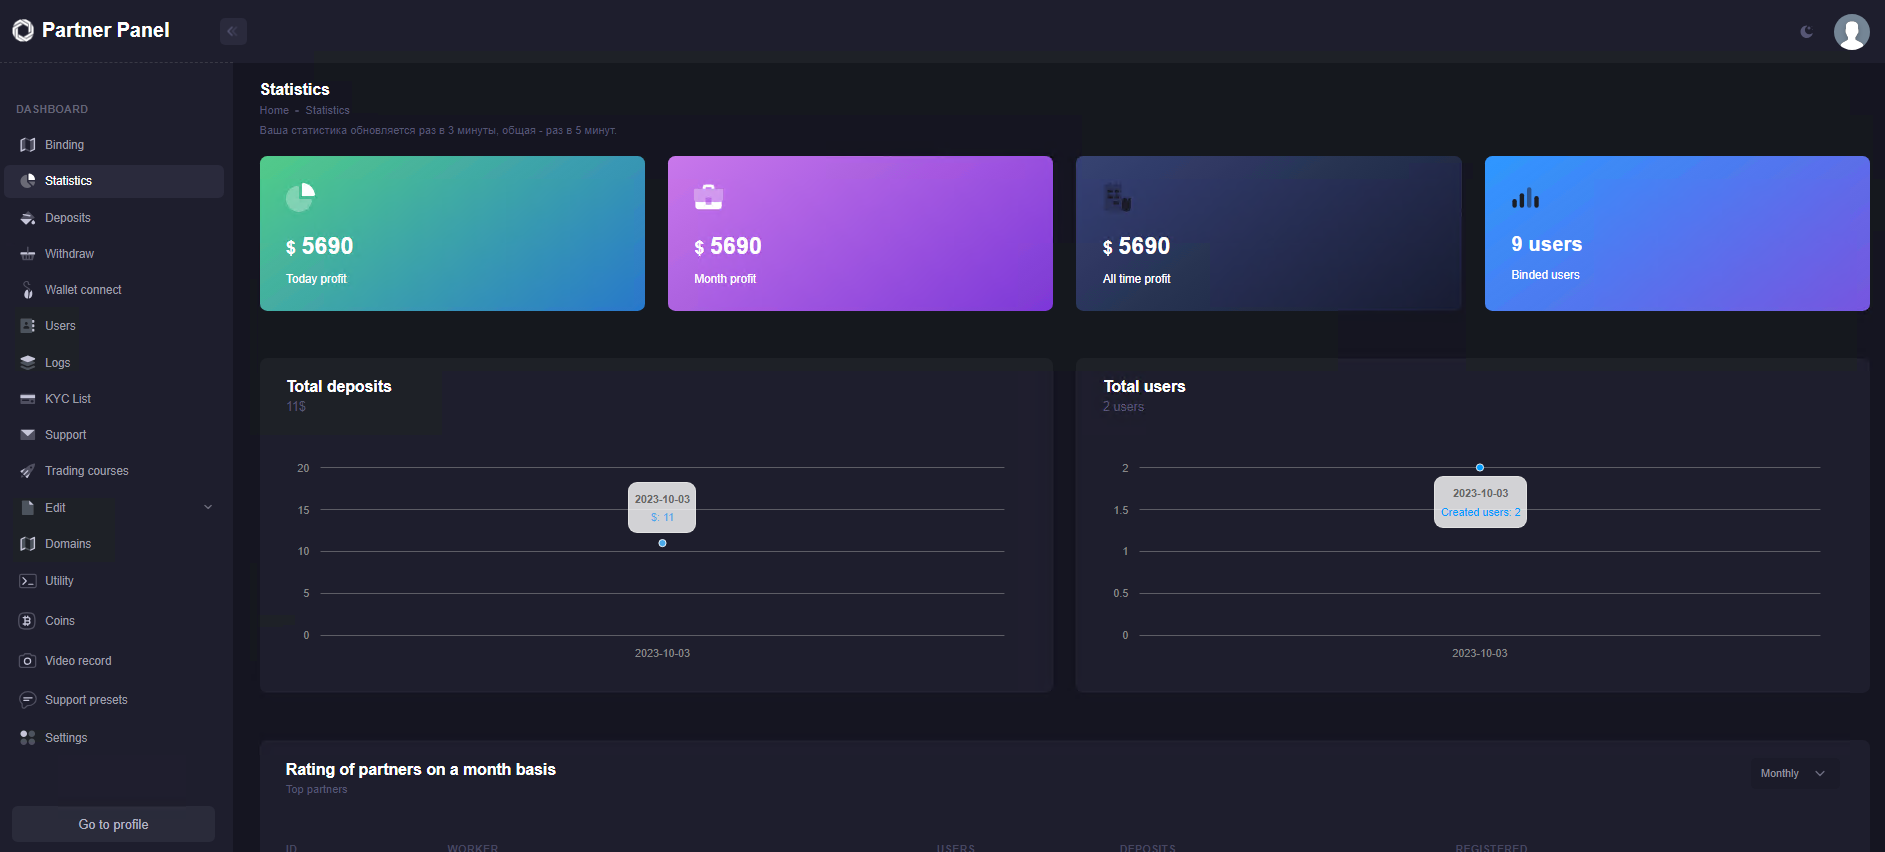Click the Binding sidebar icon

point(28,145)
